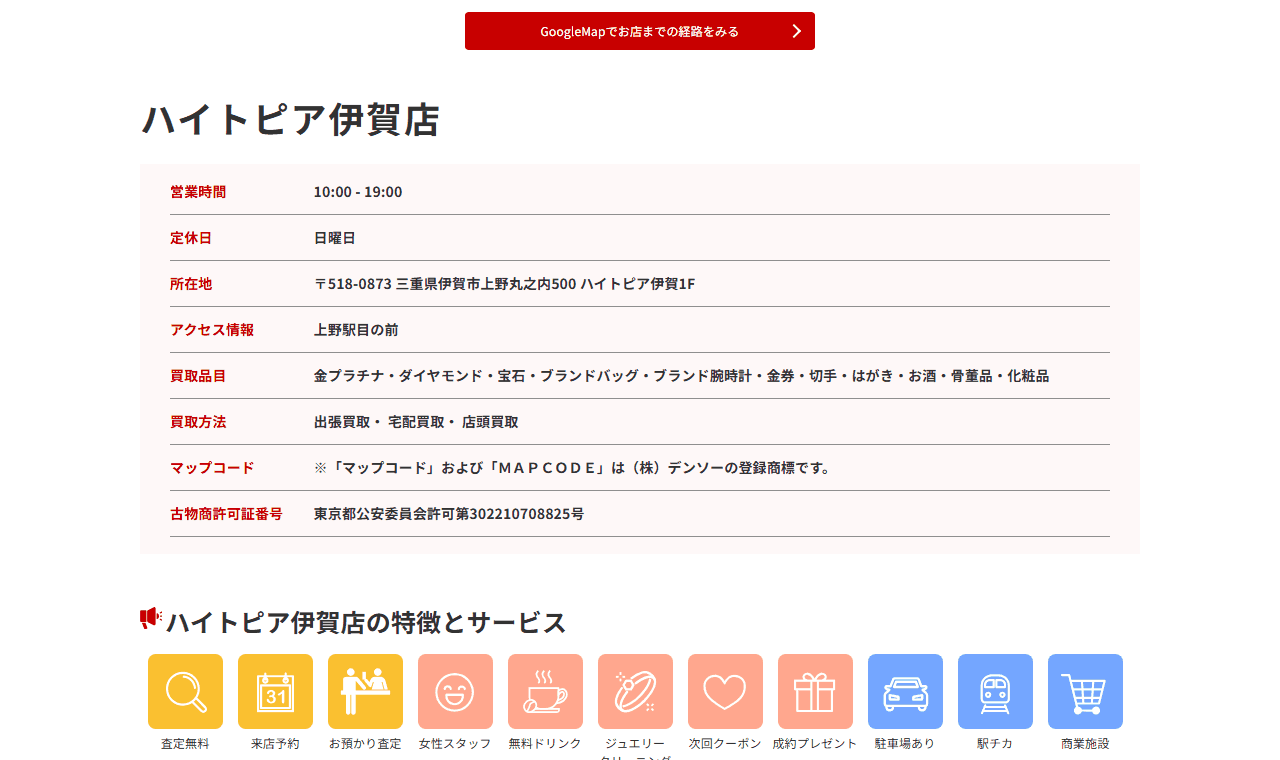Click the 買取方法 row label
Viewport: 1280px width, 760px height.
(198, 422)
